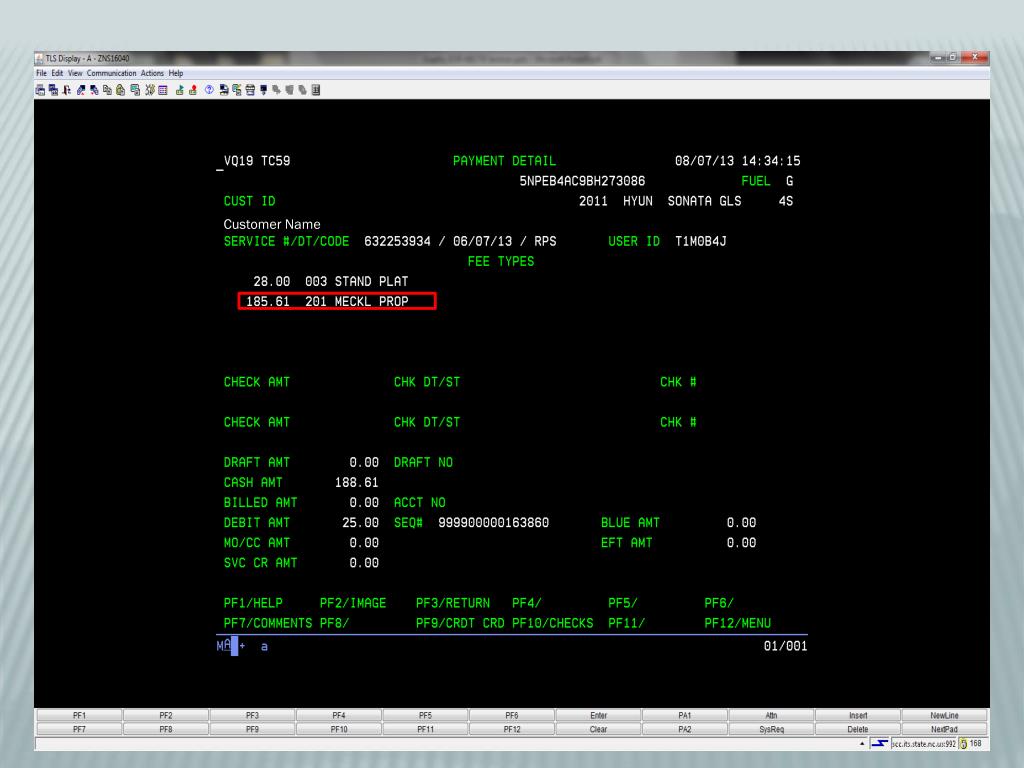Click the Clear keypad button

tap(598, 729)
